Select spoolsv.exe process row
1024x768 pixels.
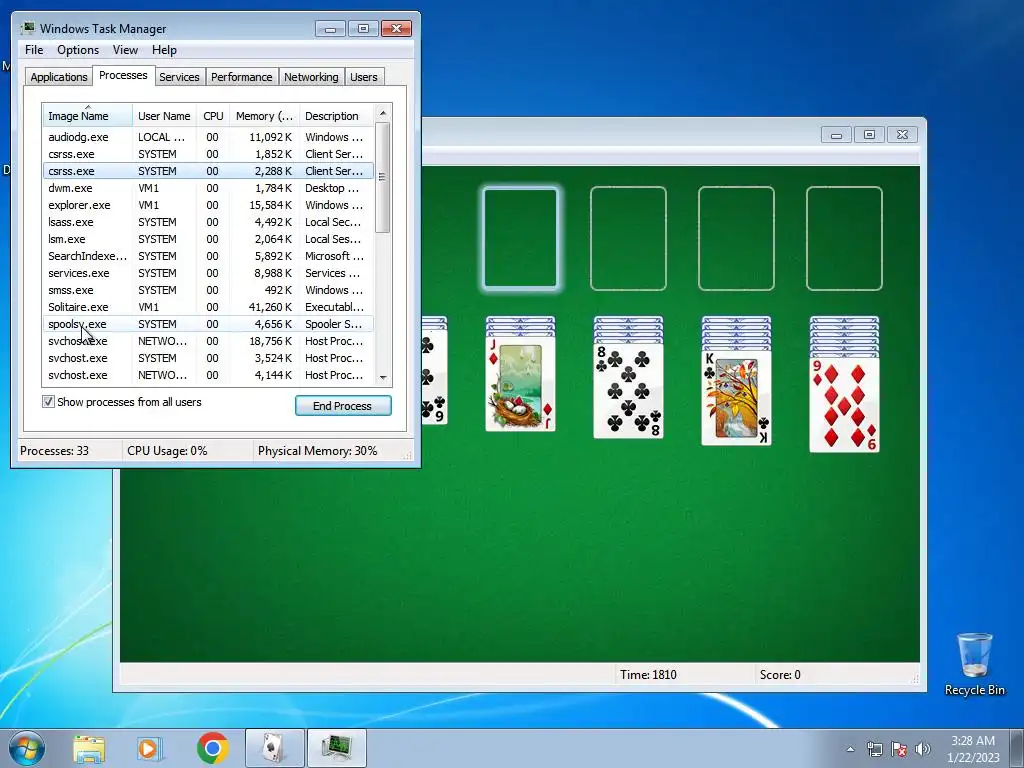click(x=208, y=324)
